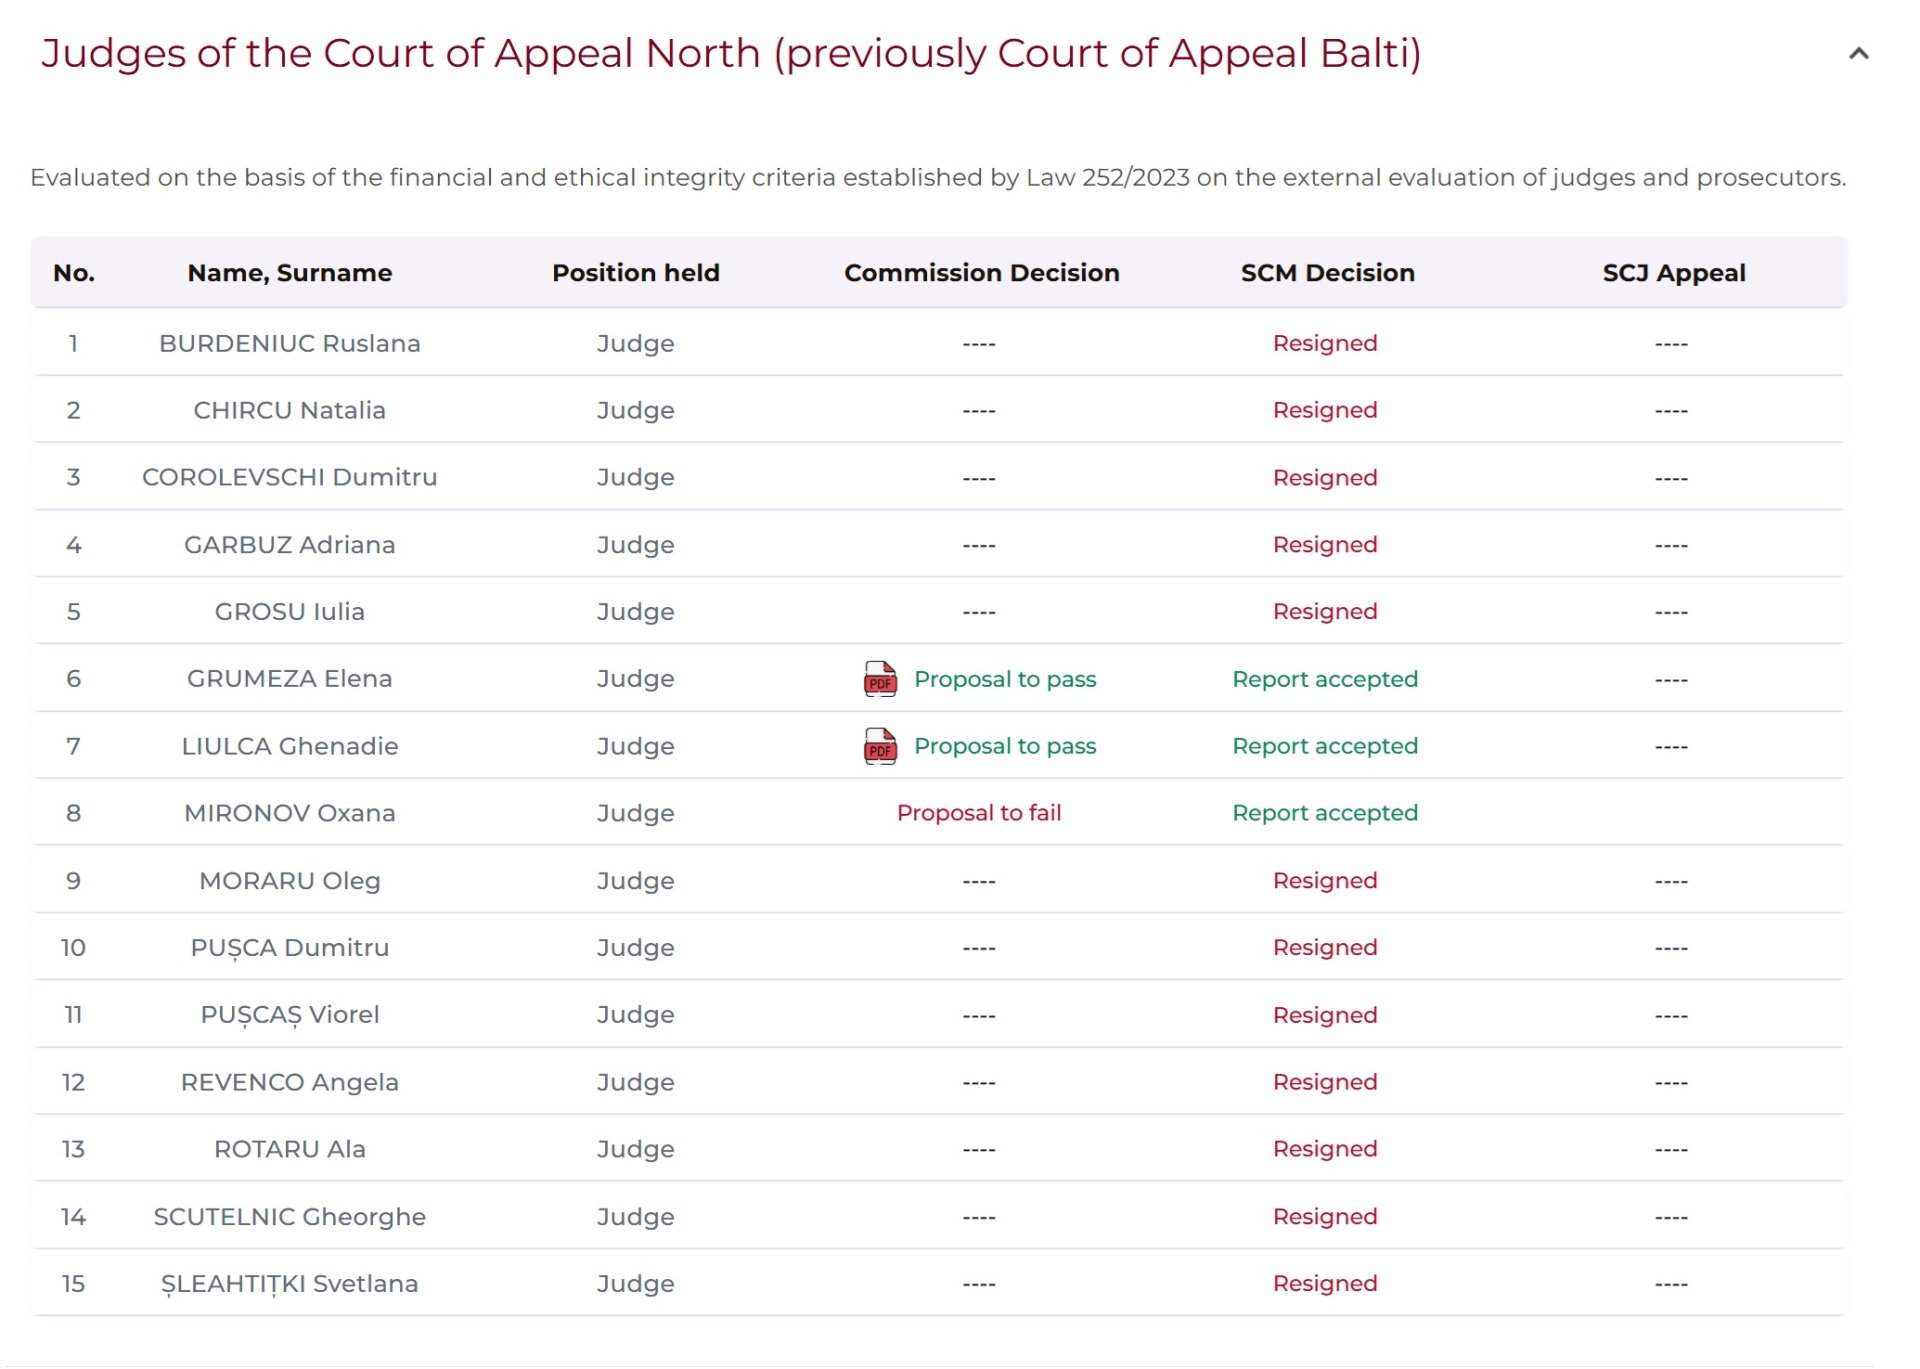This screenshot has height=1369, width=1920.
Task: Click Resigned status for ȘLEAHTIȚKI Svetlana
Action: 1324,1283
